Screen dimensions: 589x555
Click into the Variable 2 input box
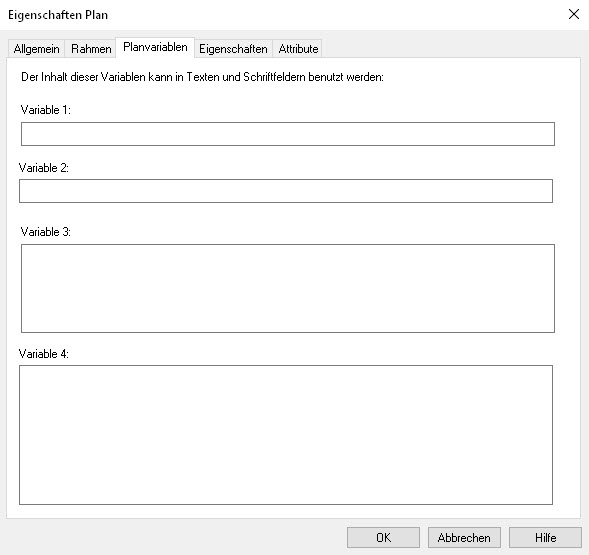pyautogui.click(x=286, y=191)
